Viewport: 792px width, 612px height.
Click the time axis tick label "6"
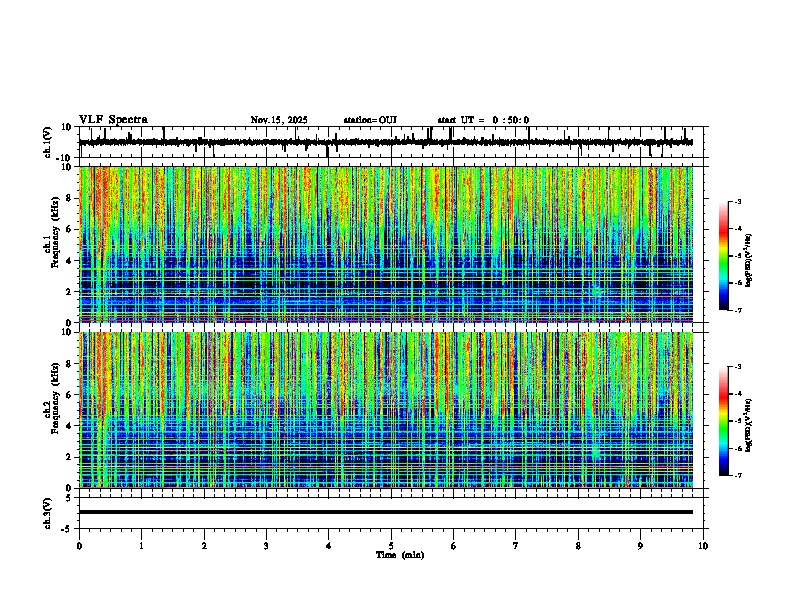(x=454, y=546)
